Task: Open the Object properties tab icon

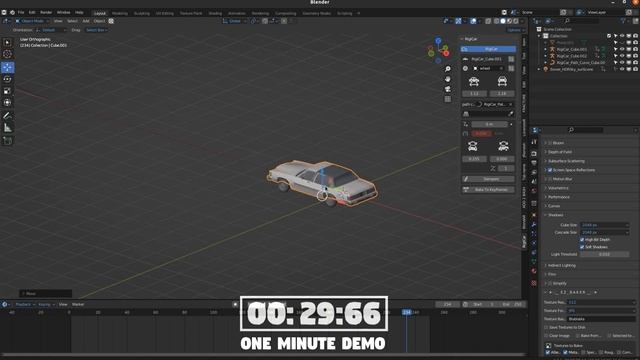Action: tap(534, 215)
